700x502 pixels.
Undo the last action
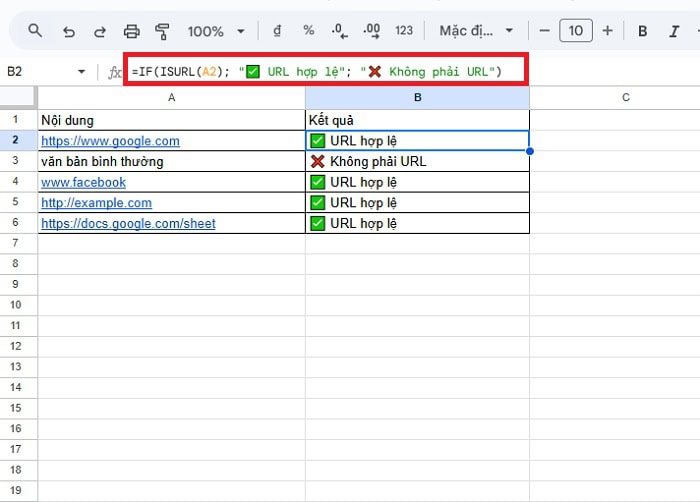pos(68,31)
